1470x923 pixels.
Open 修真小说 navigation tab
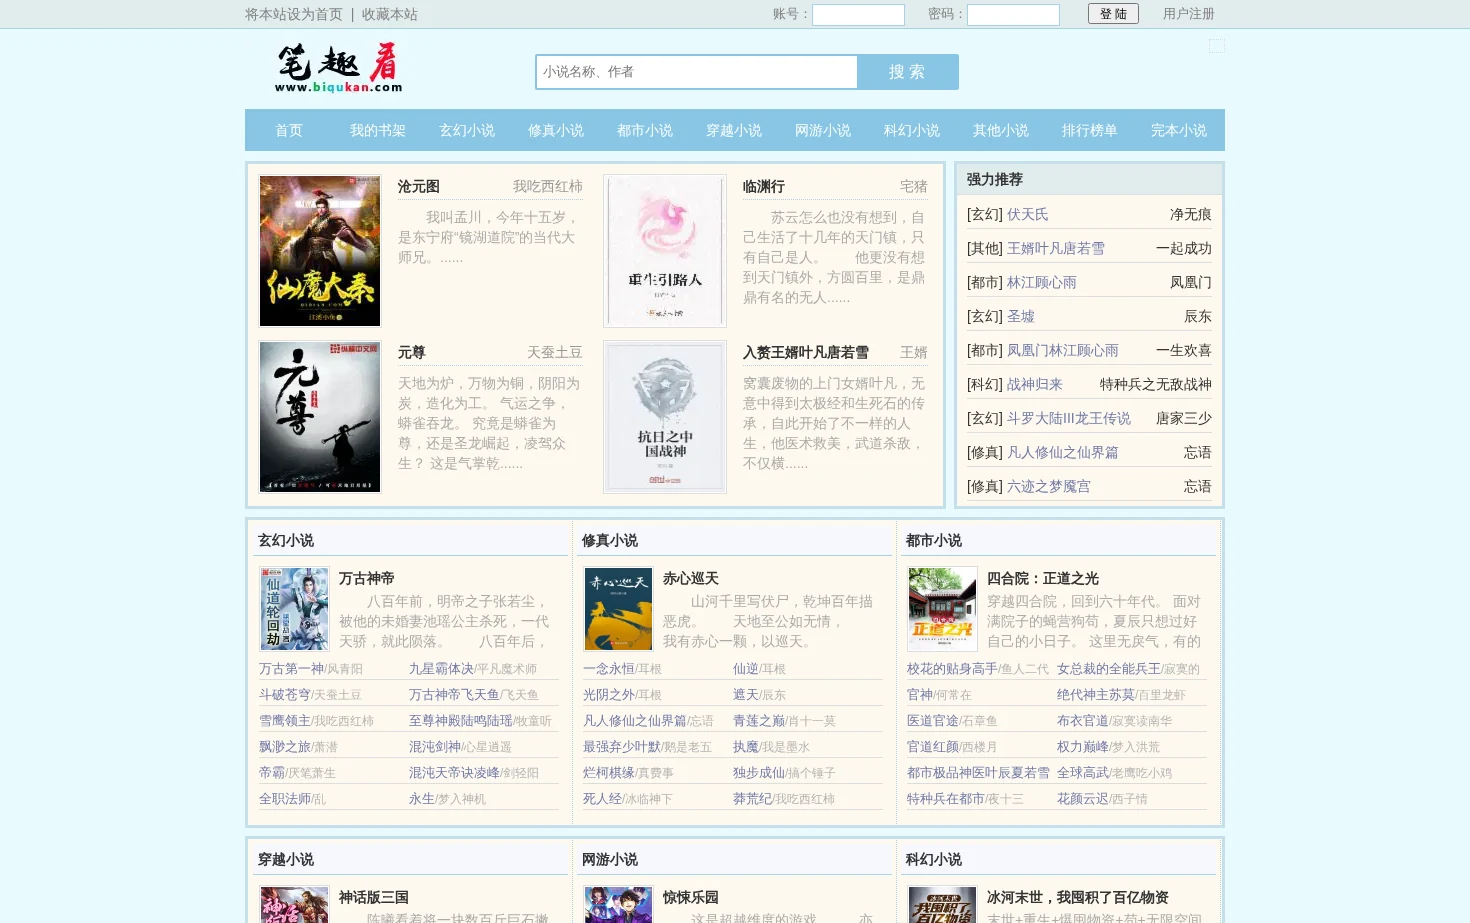tap(556, 130)
